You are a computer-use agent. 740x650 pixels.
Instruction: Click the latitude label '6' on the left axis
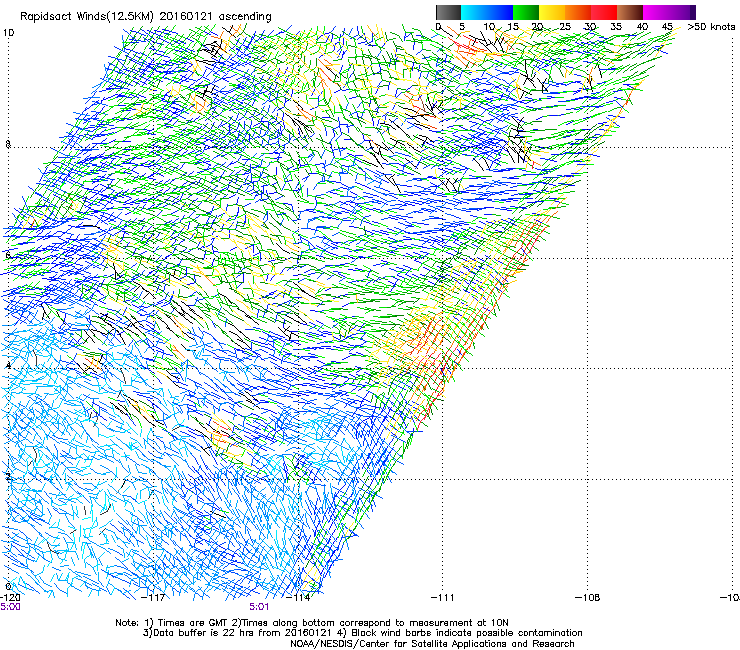[x=8, y=255]
